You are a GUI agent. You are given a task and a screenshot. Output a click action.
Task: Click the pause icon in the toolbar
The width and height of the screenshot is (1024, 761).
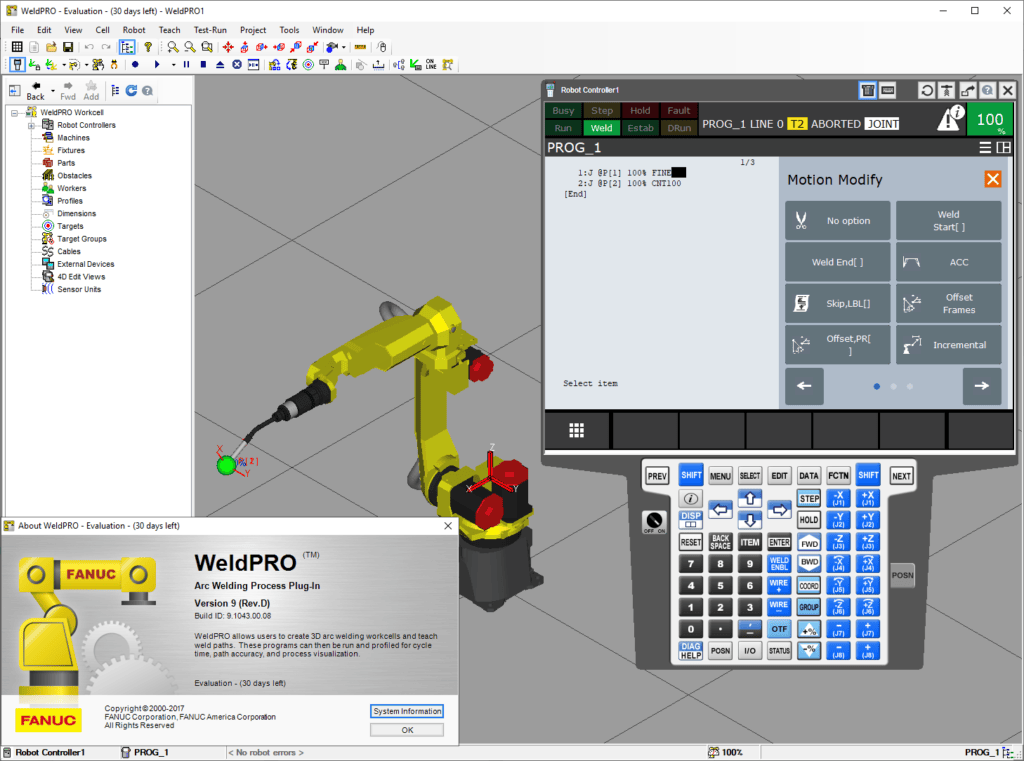(186, 64)
